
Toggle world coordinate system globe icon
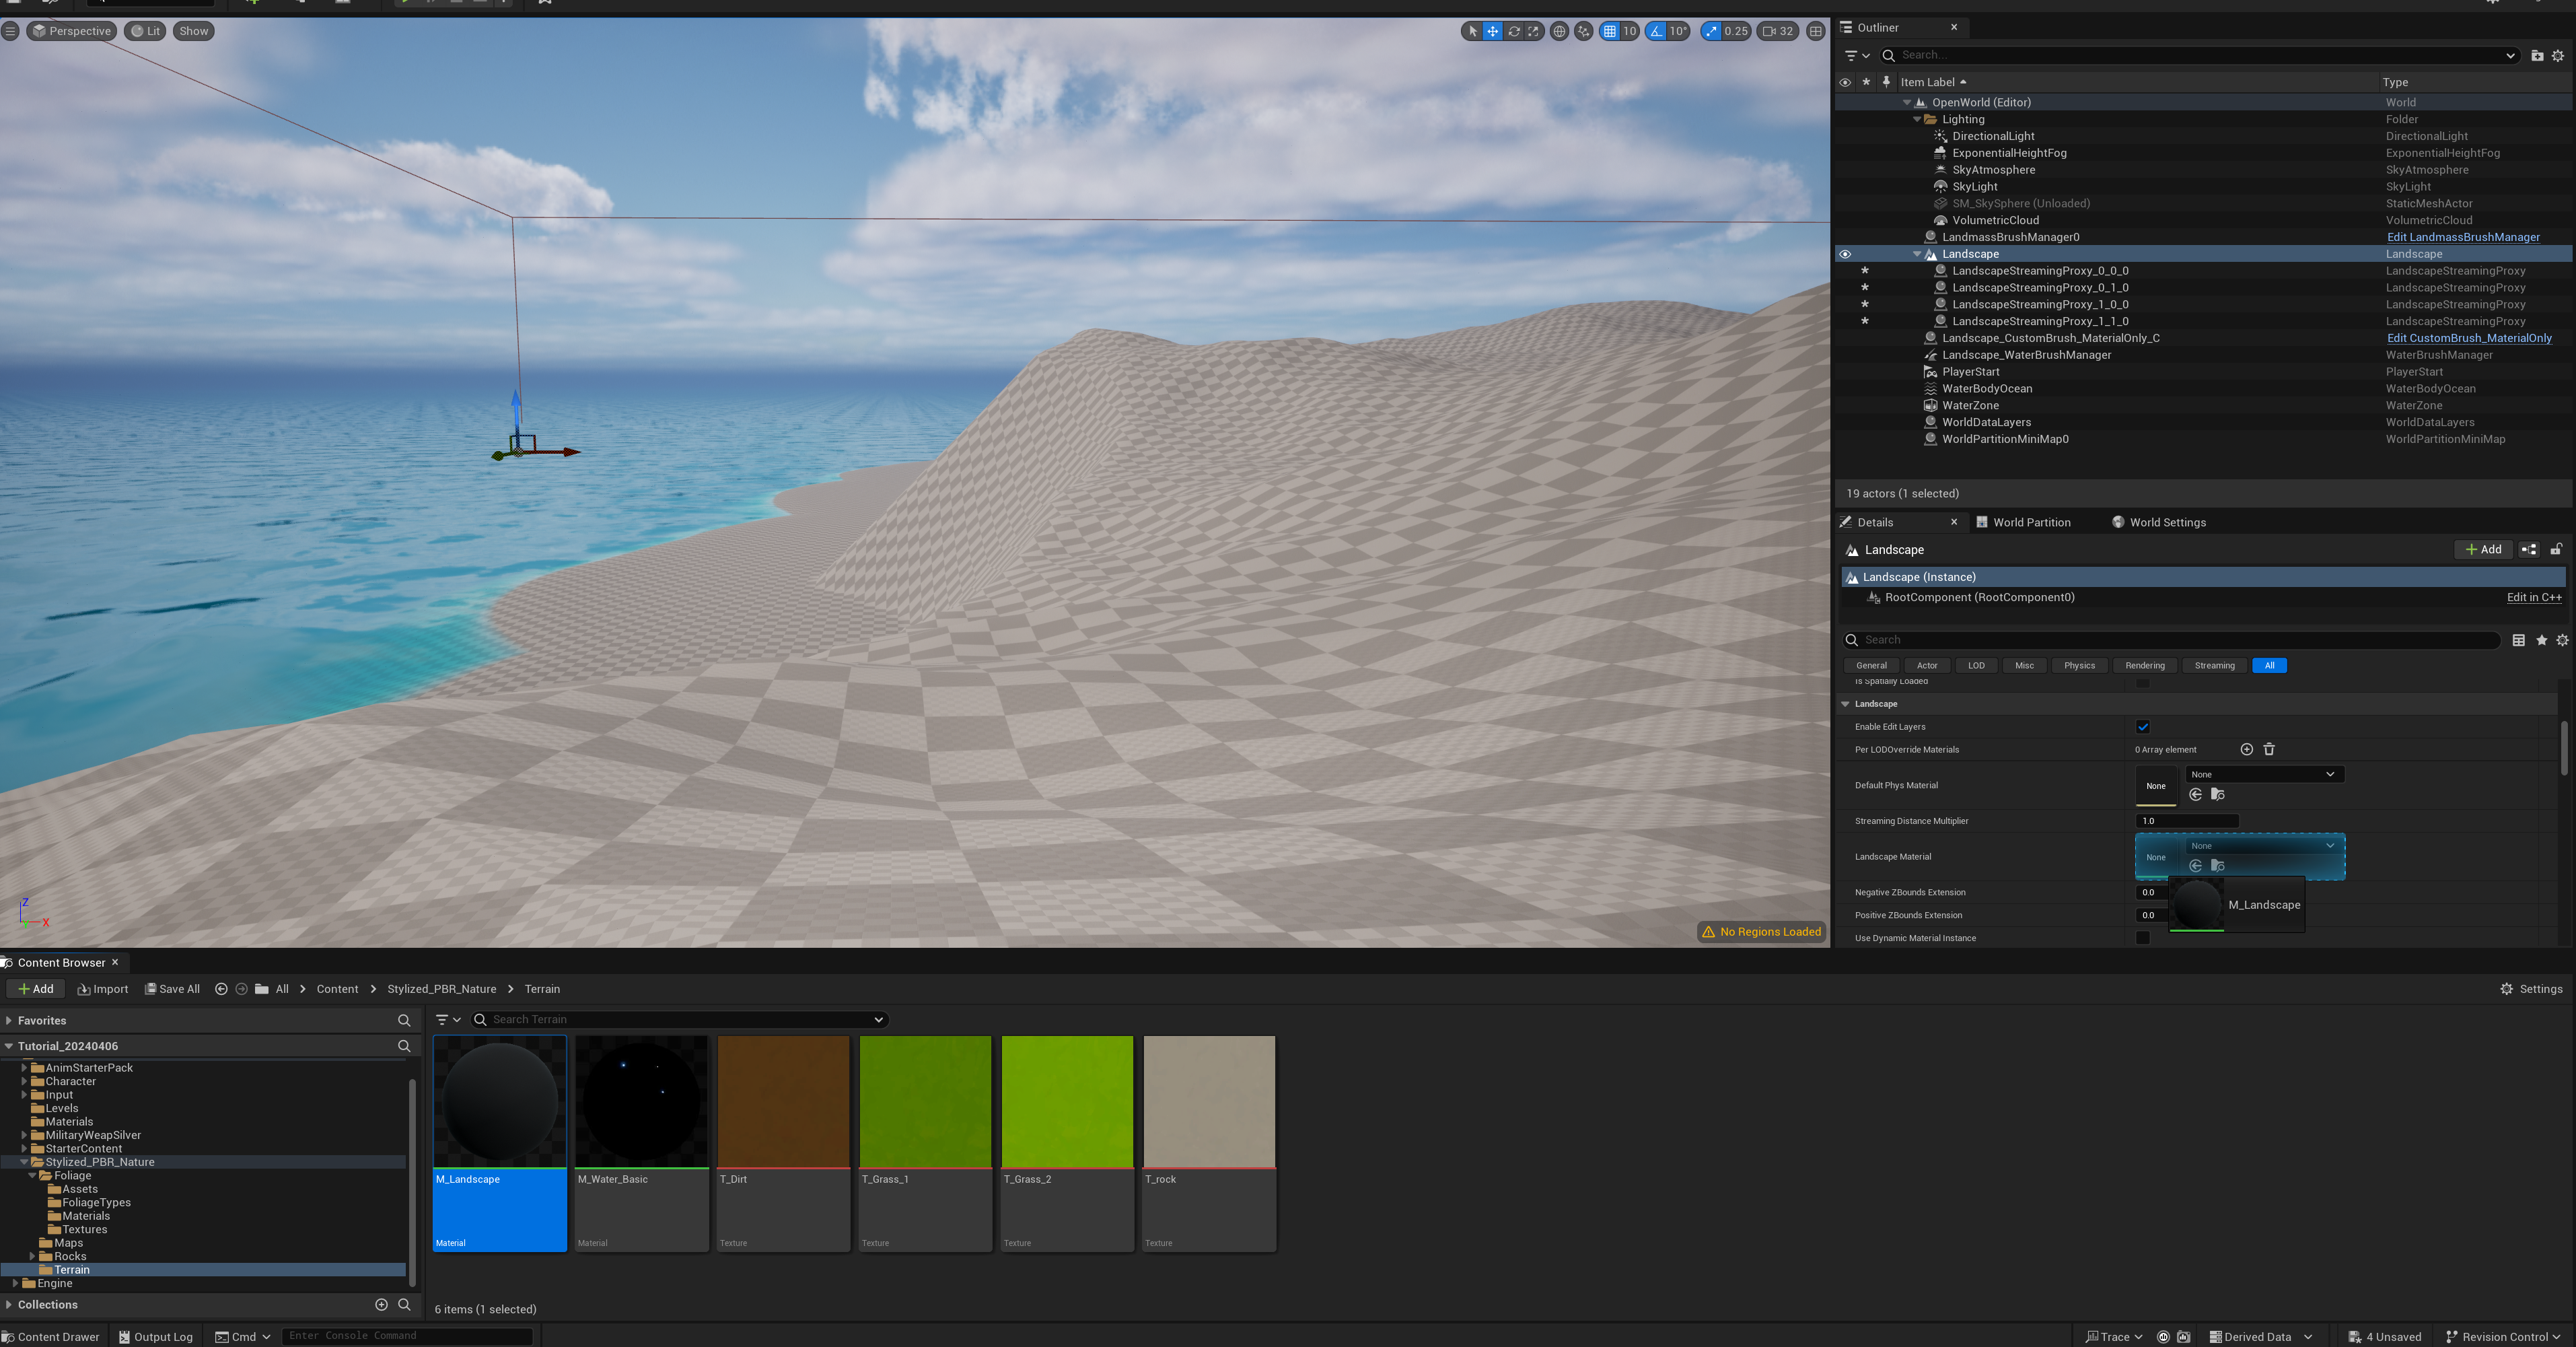(1559, 31)
